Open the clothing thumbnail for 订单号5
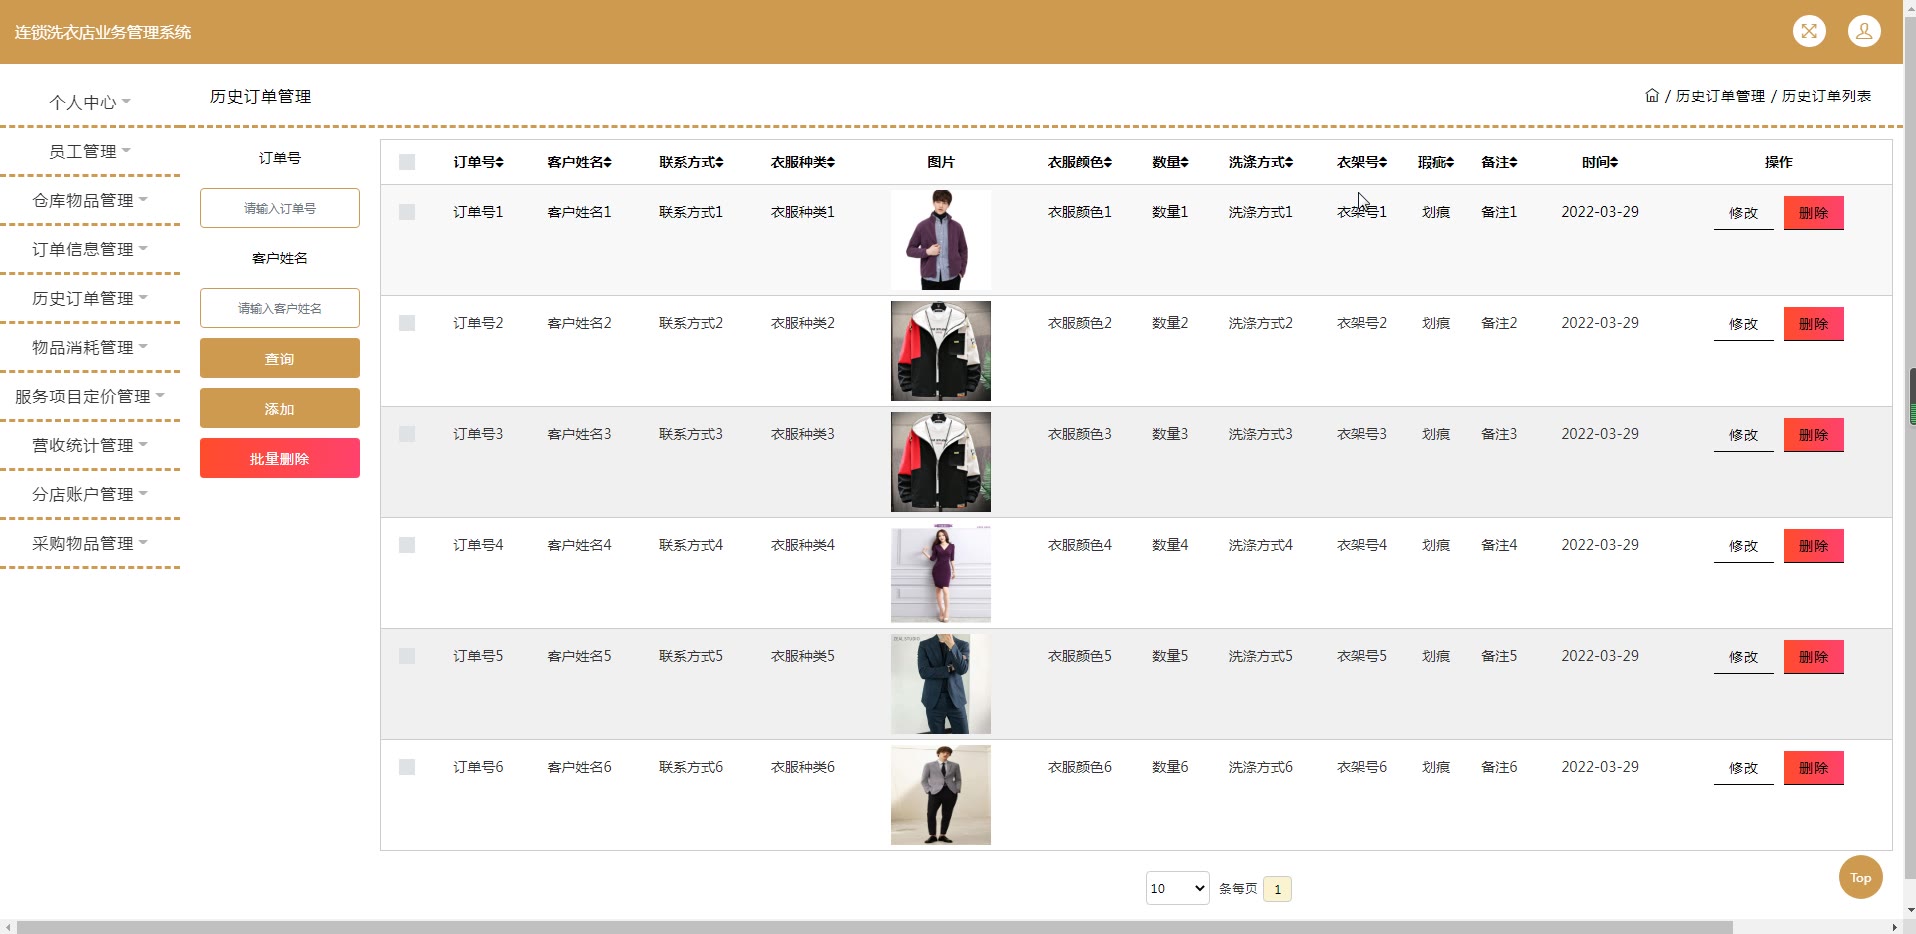Viewport: 1916px width, 934px height. pos(940,684)
